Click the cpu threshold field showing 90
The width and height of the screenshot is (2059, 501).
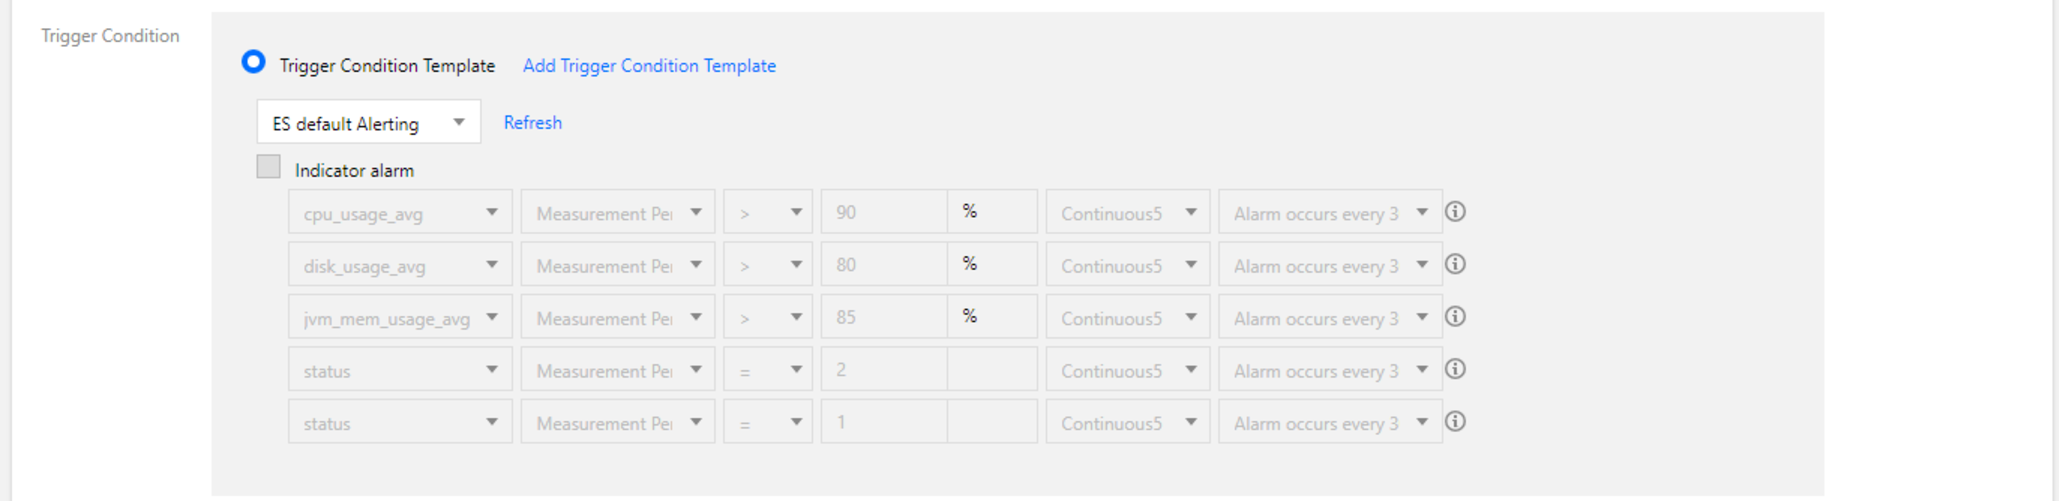(x=883, y=212)
